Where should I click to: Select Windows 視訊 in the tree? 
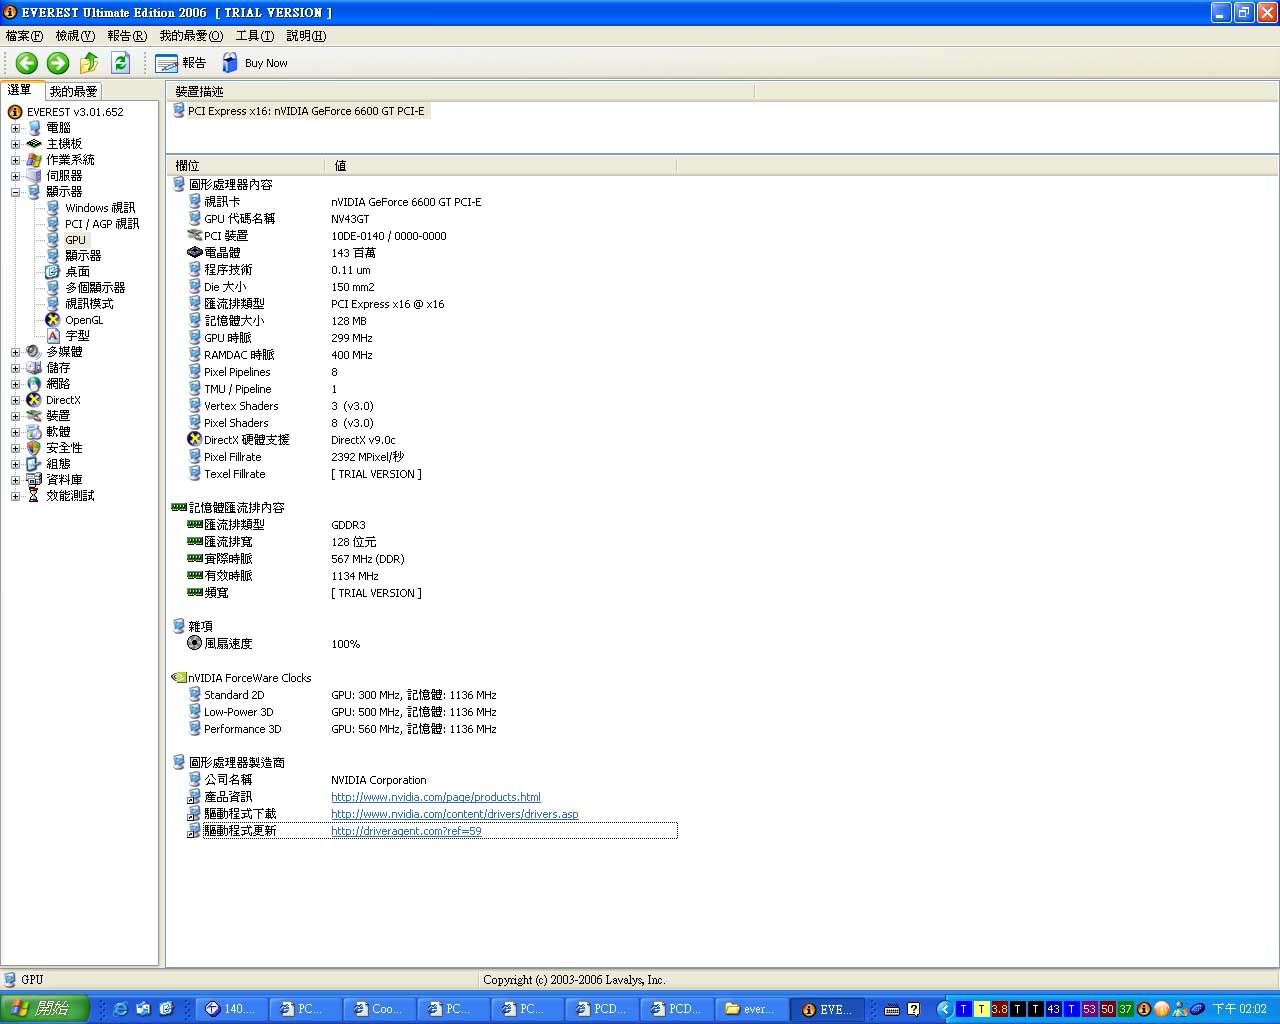coord(99,208)
